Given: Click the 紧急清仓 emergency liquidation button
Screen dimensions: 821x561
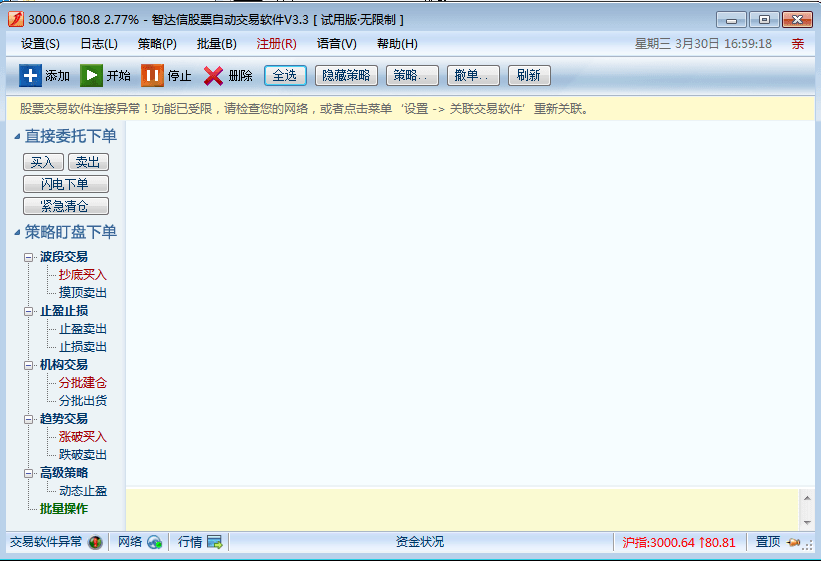Looking at the screenshot, I should [x=66, y=206].
